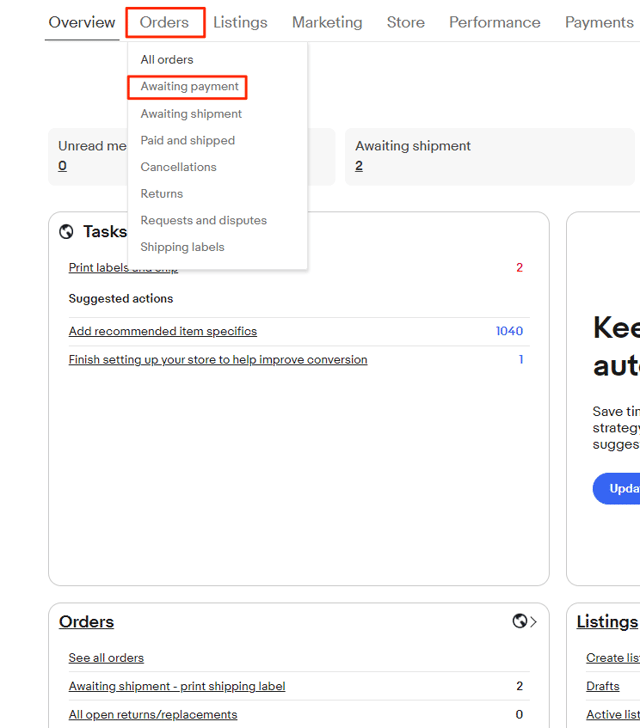Screen dimensions: 640x728
Task: Open Cancellations from the Orders menu
Action: point(178,167)
